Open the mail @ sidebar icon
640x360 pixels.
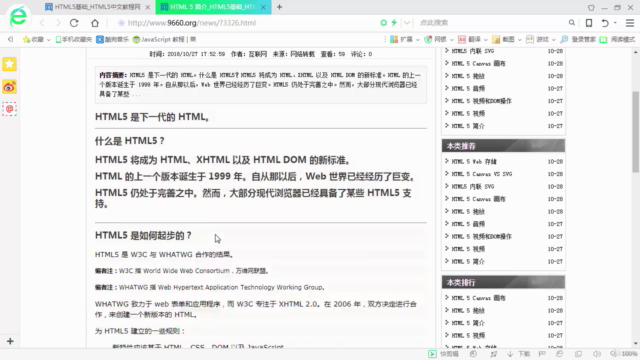pyautogui.click(x=9, y=109)
